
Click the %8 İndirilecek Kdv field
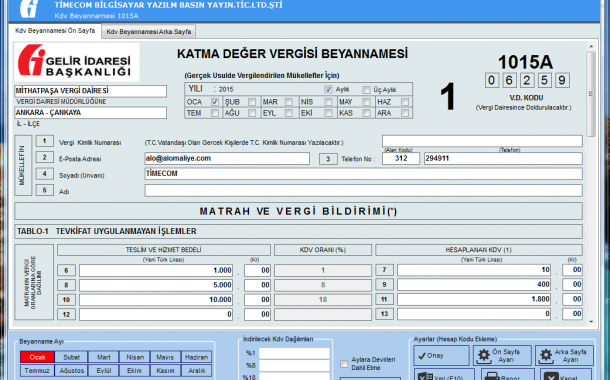[x=294, y=366]
